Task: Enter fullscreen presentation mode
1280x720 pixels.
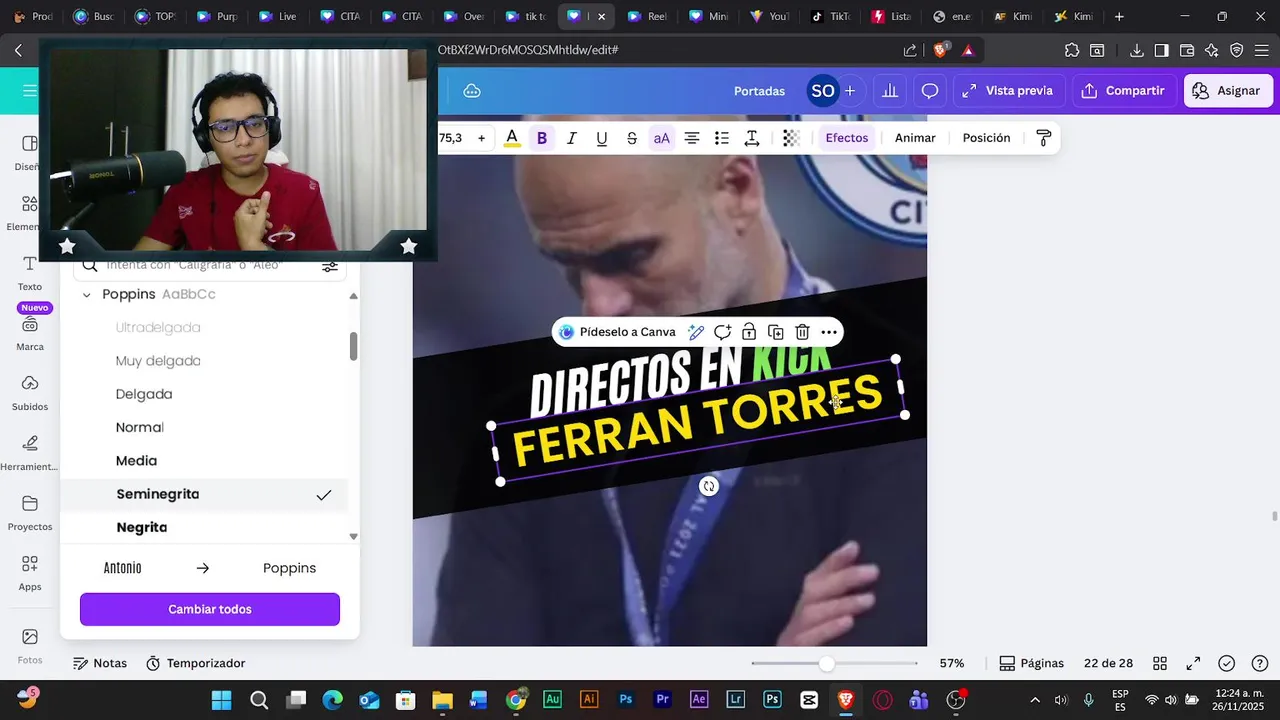Action: (1193, 663)
